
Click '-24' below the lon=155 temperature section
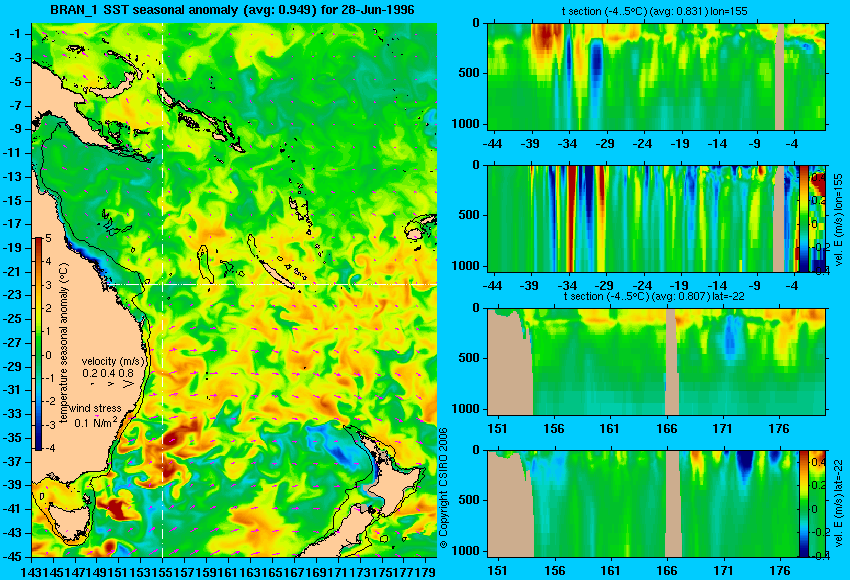[x=642, y=144]
